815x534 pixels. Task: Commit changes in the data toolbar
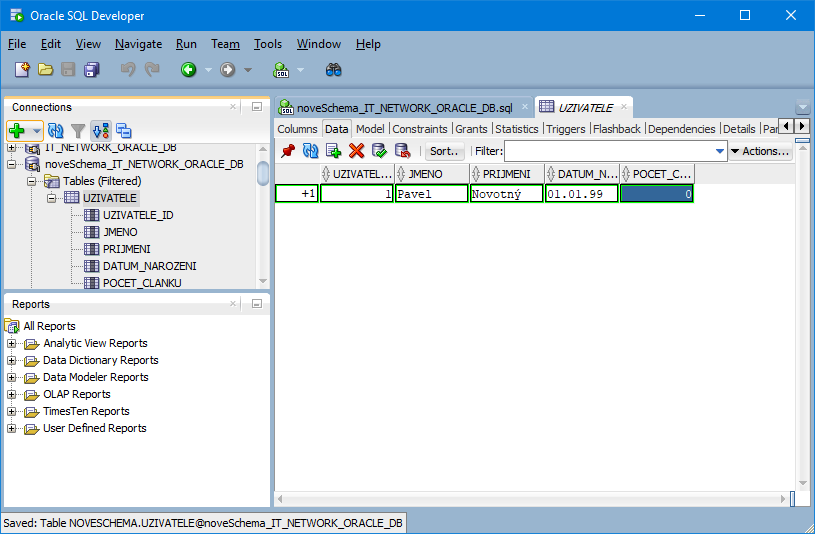[379, 151]
